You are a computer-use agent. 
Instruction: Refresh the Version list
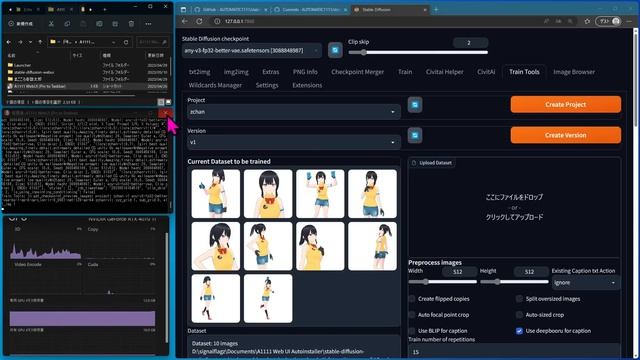[415, 136]
